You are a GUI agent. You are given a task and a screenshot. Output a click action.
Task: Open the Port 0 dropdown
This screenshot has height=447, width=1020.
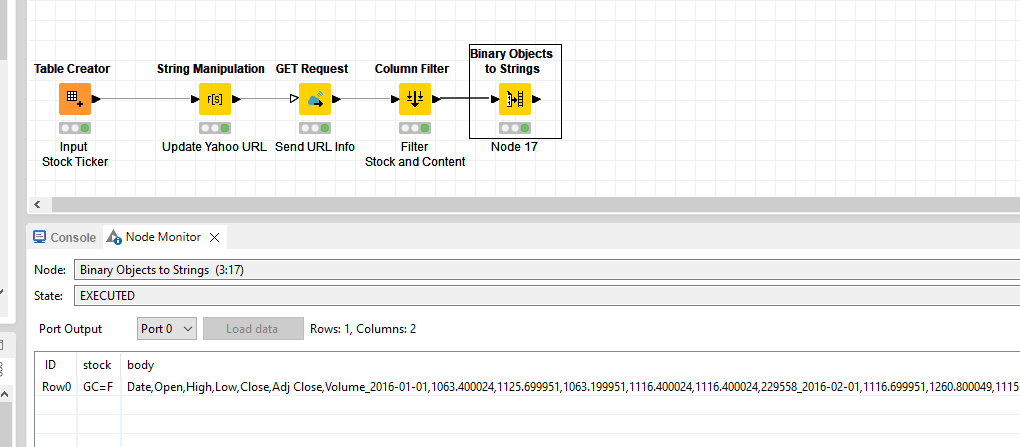167,329
